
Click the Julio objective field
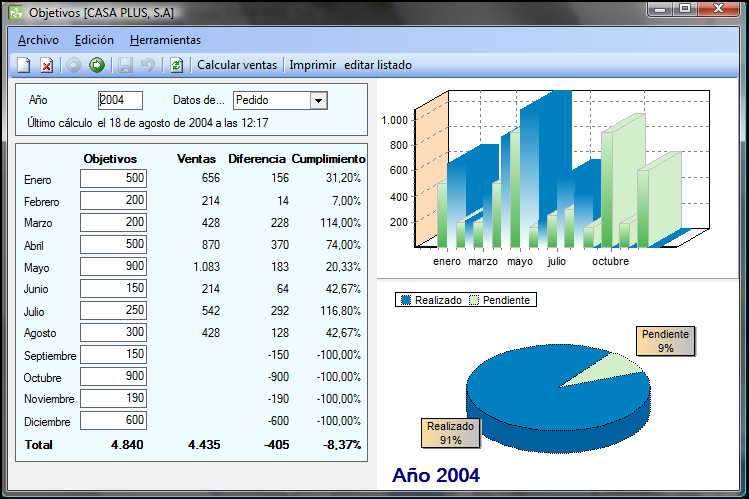113,310
